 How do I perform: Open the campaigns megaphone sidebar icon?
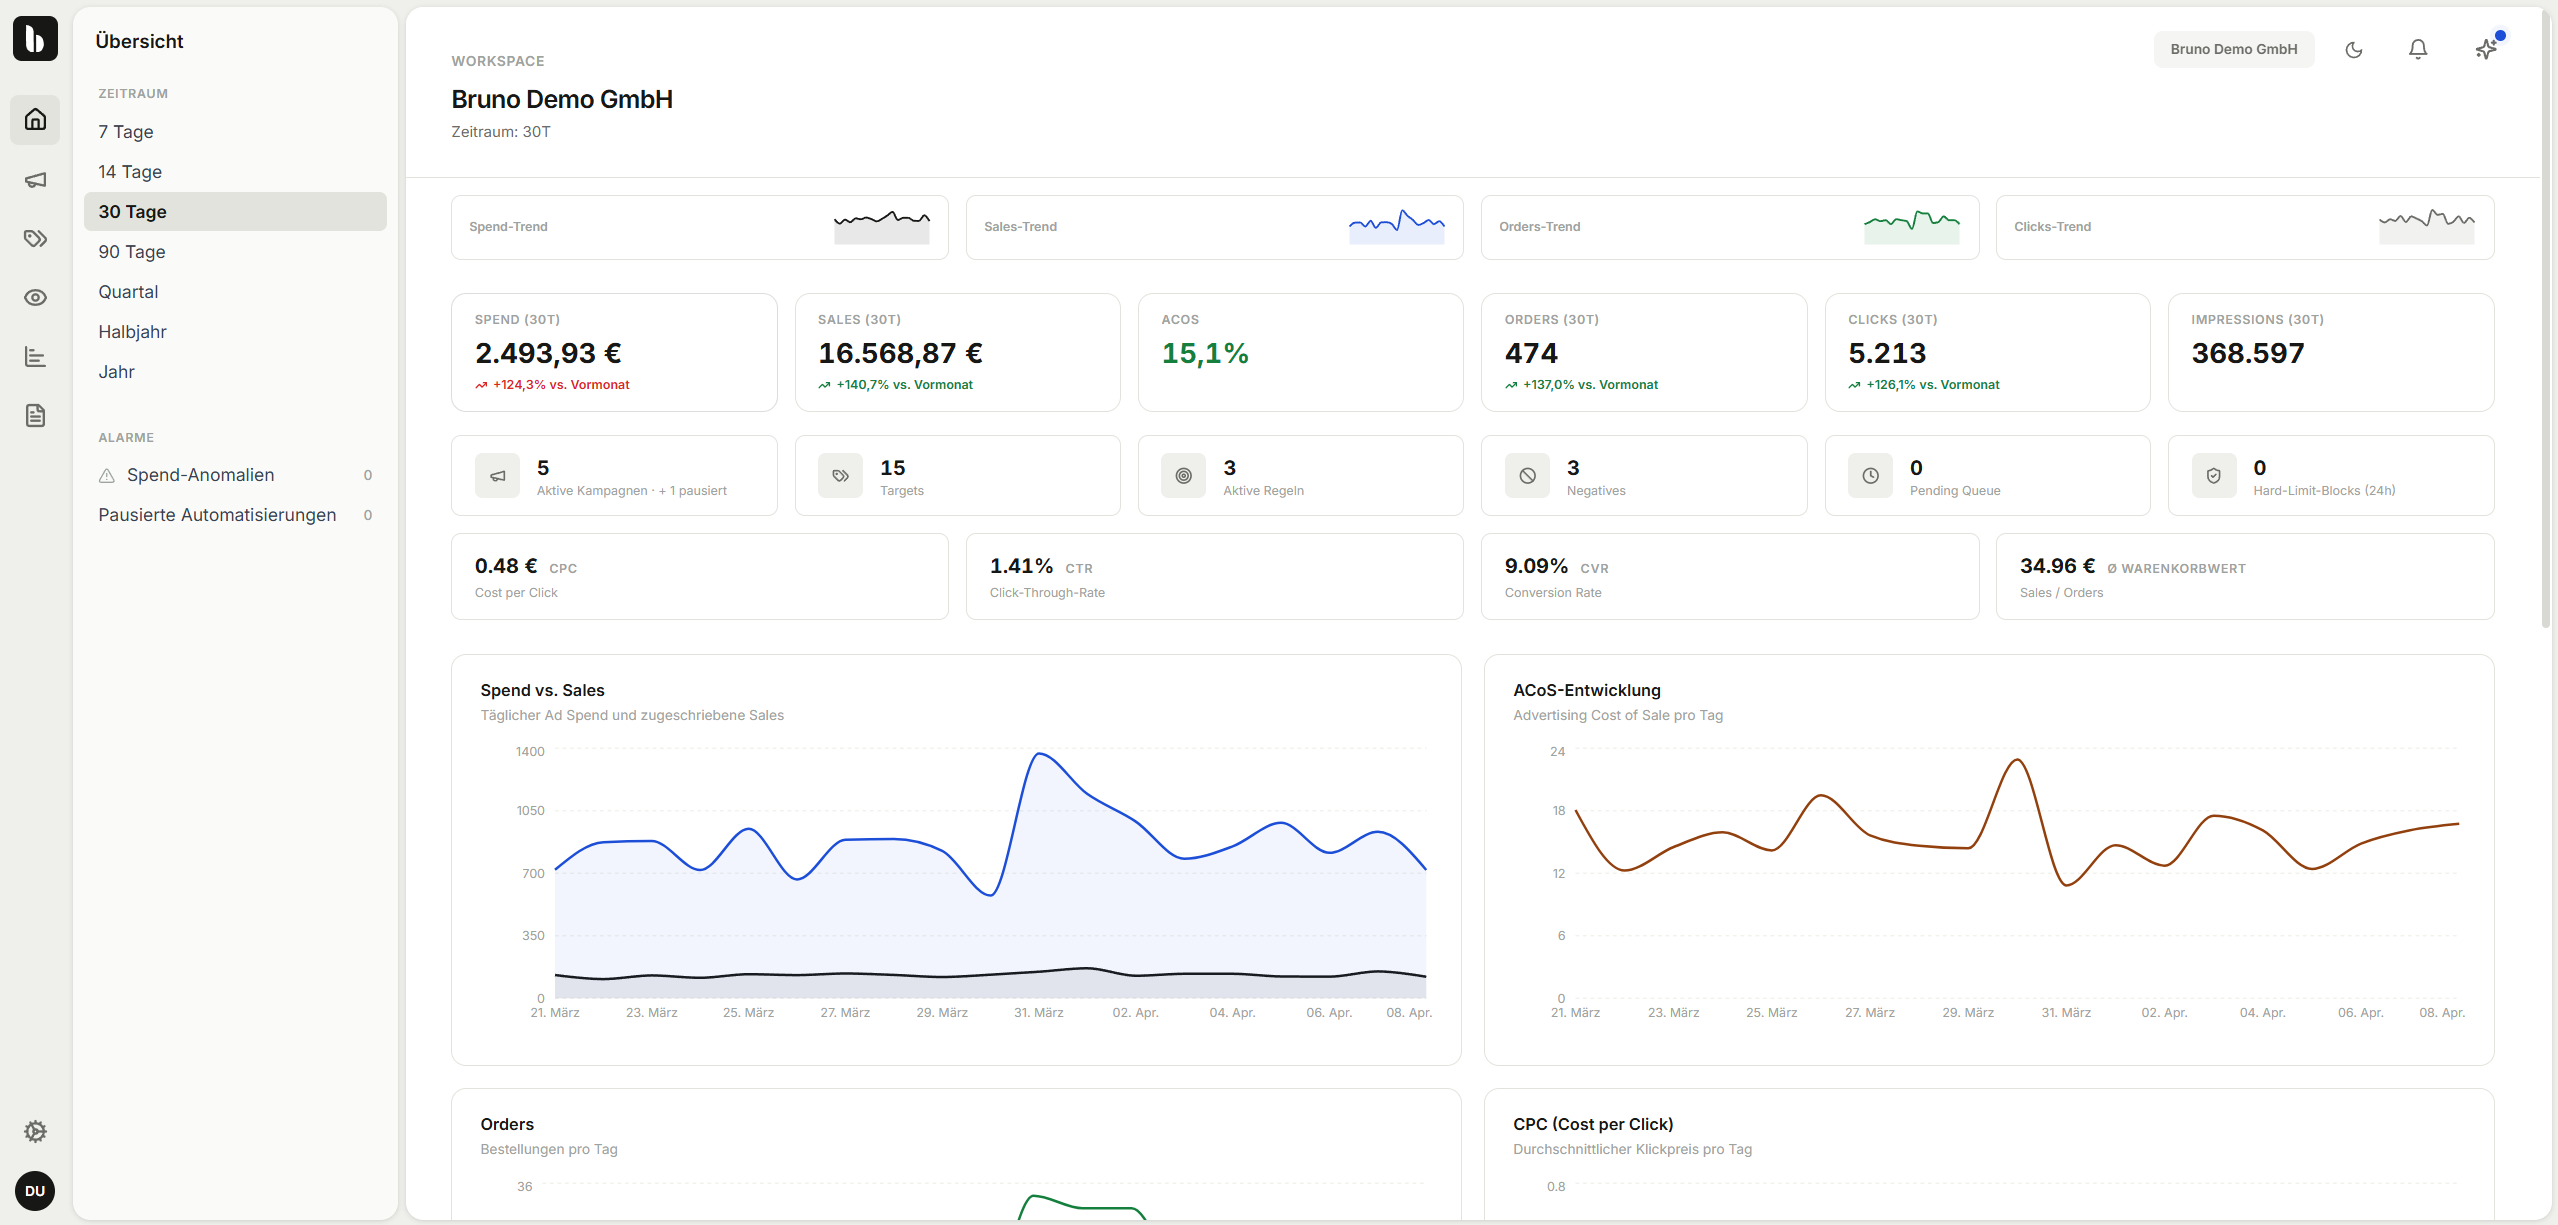point(35,180)
